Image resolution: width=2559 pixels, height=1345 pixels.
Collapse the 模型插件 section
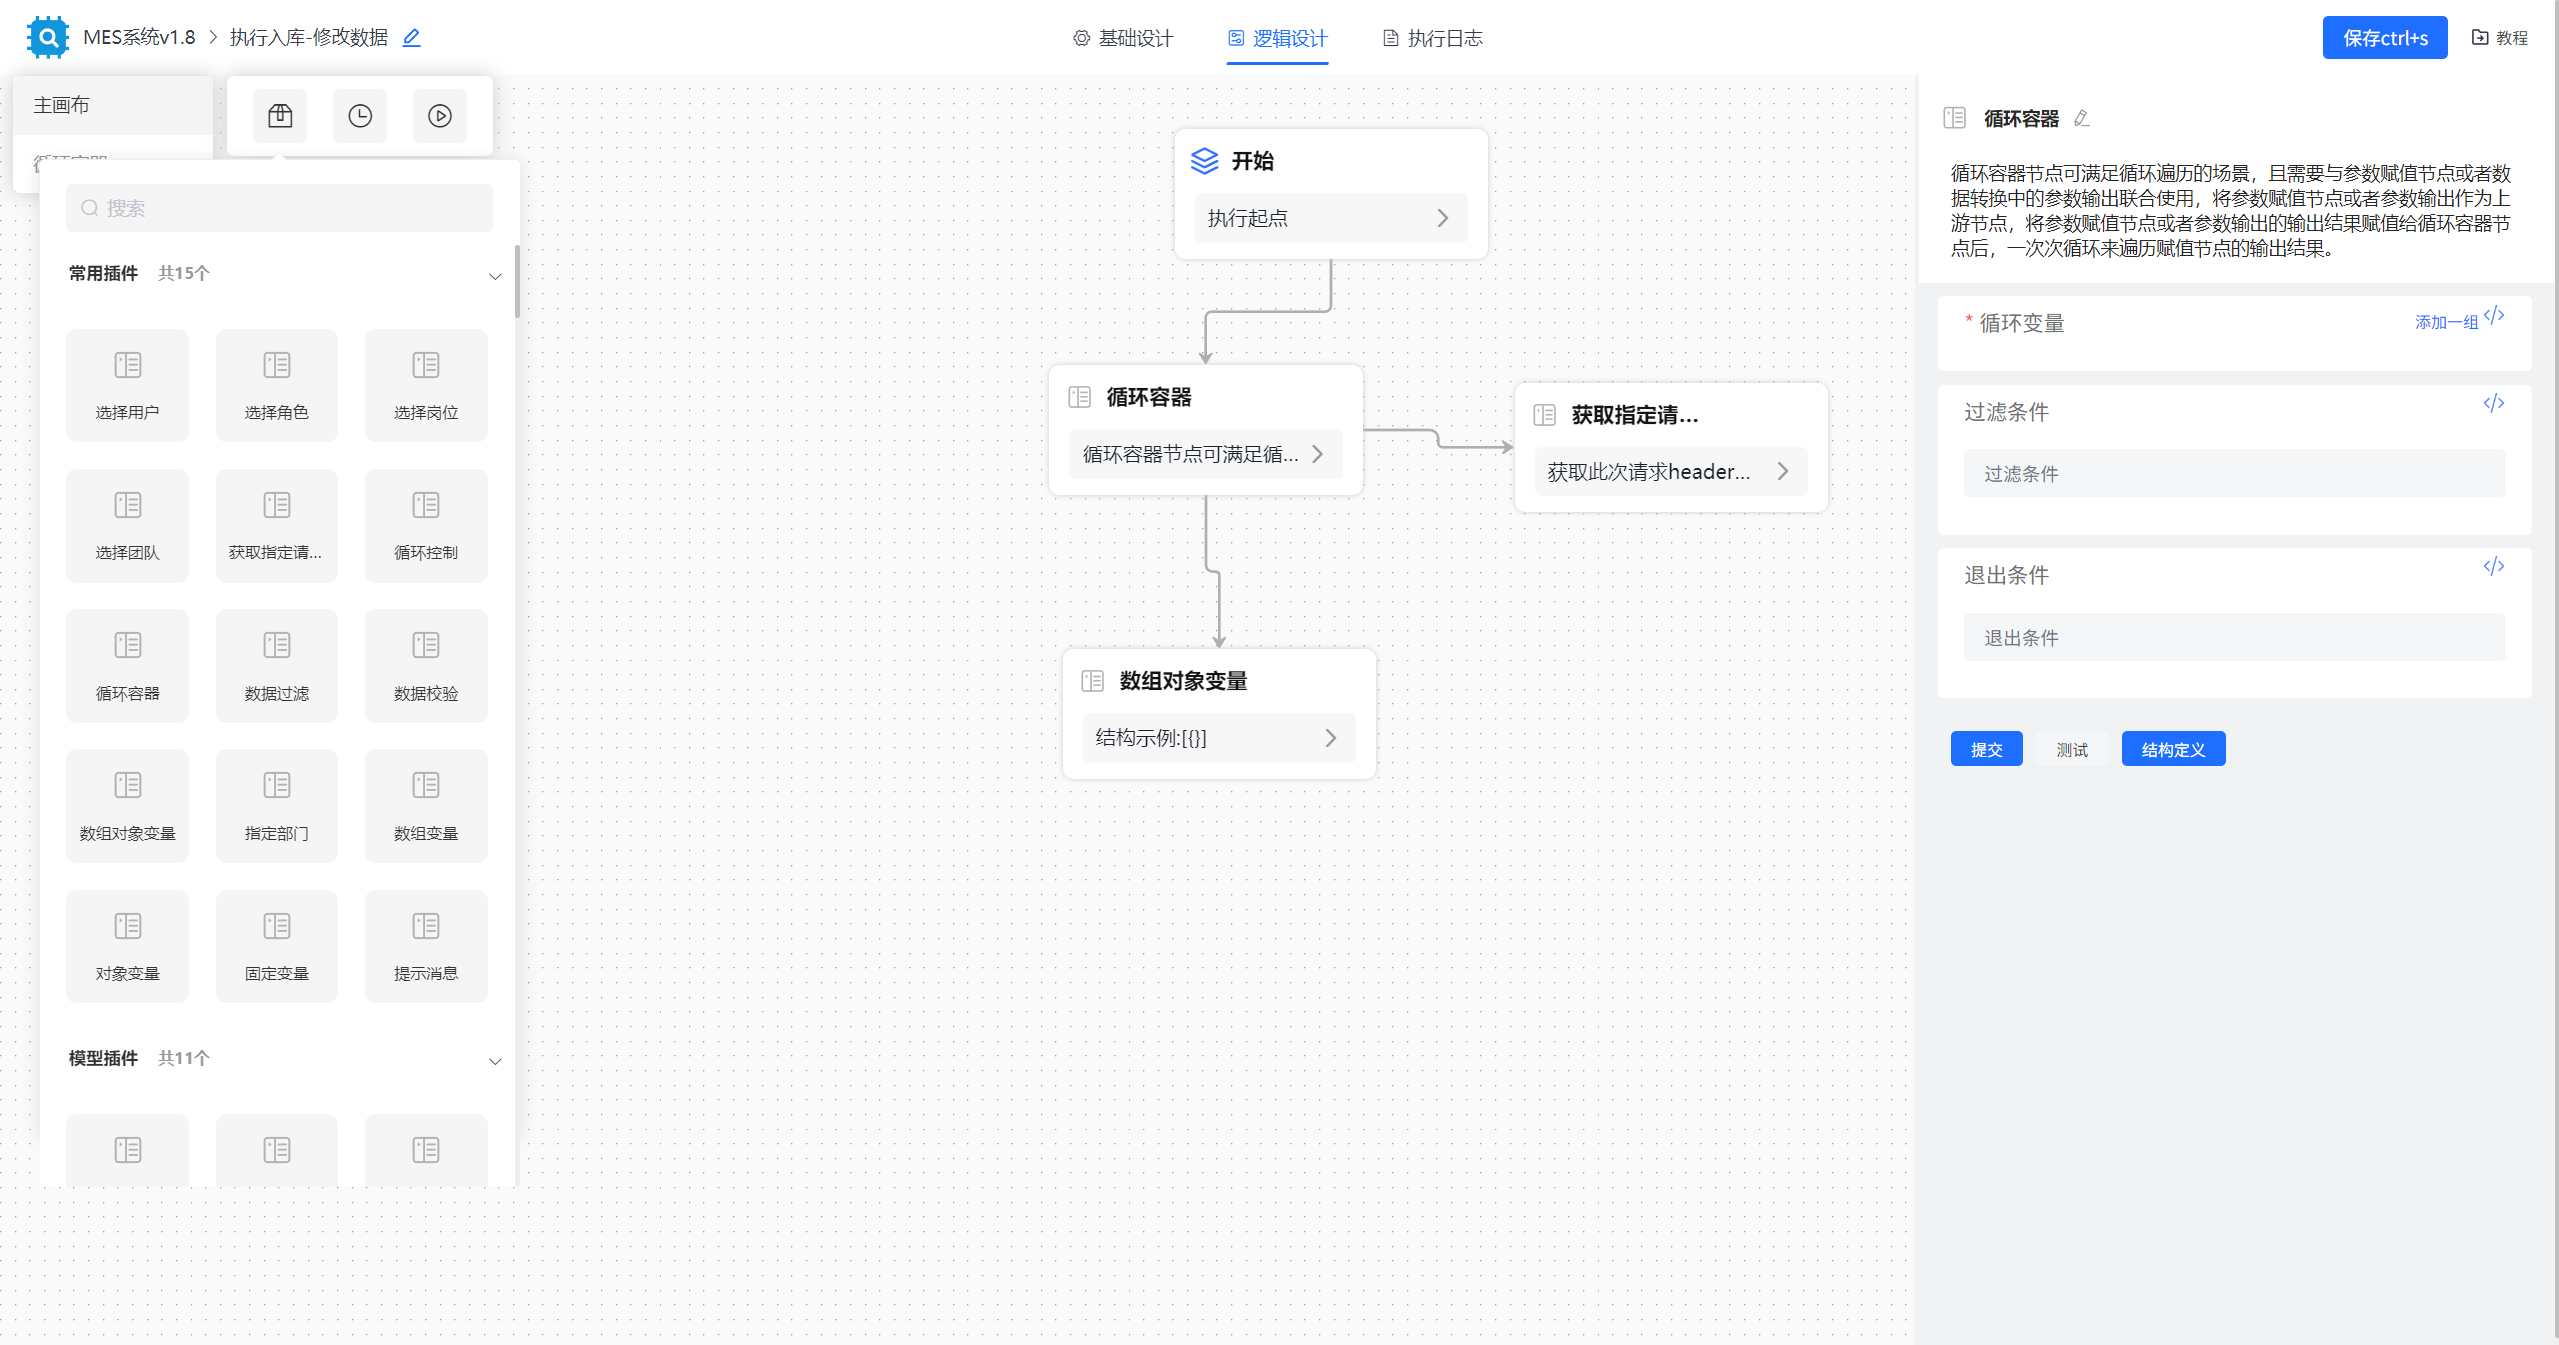[495, 1061]
